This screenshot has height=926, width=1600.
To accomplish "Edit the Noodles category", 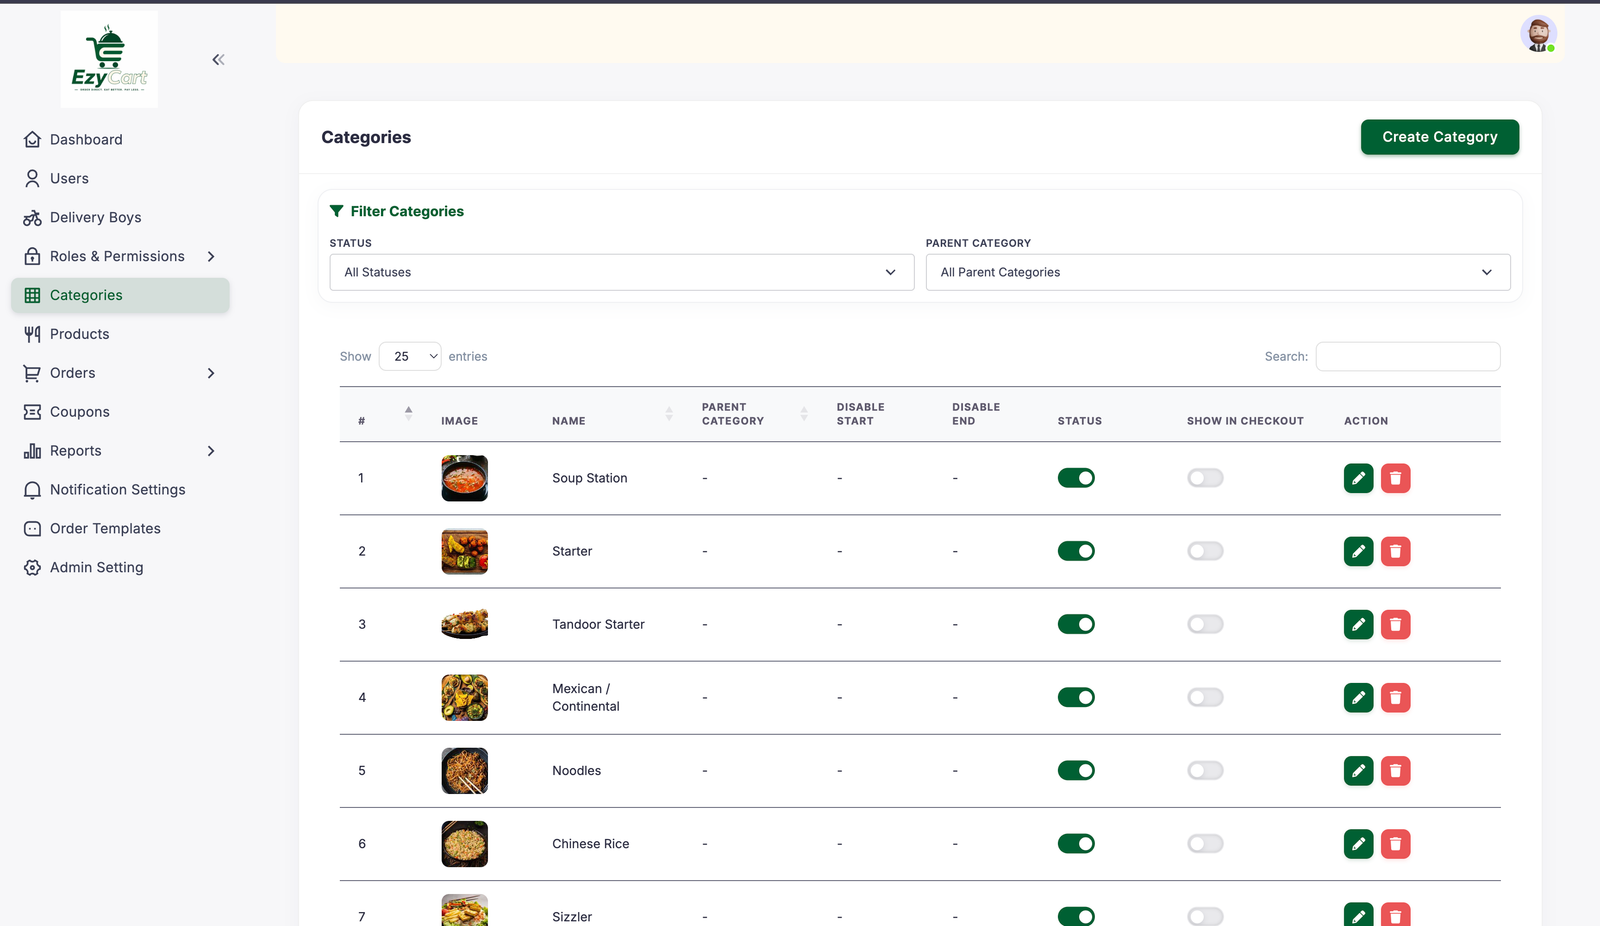I will pyautogui.click(x=1358, y=771).
